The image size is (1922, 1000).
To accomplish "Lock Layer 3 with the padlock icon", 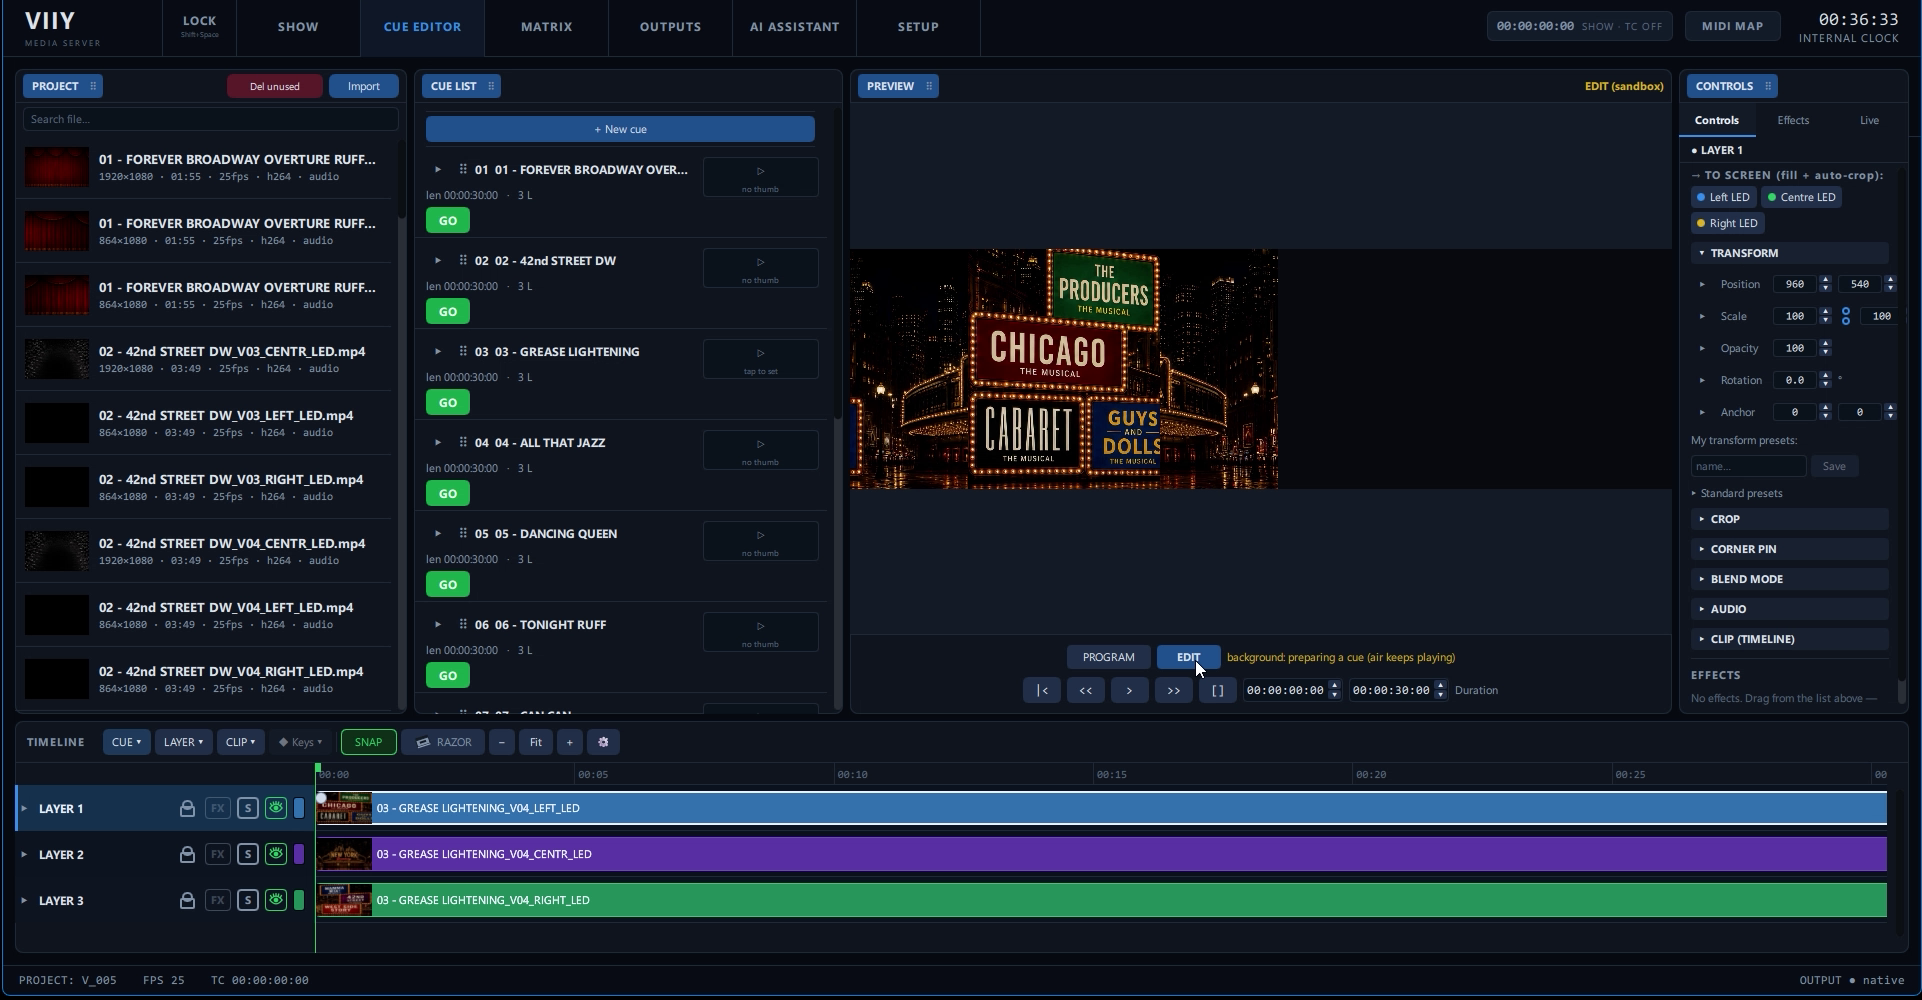I will point(187,900).
